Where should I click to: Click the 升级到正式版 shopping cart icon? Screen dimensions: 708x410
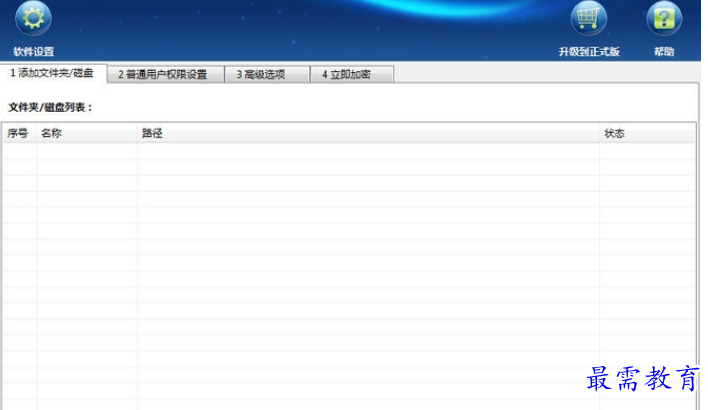[588, 18]
